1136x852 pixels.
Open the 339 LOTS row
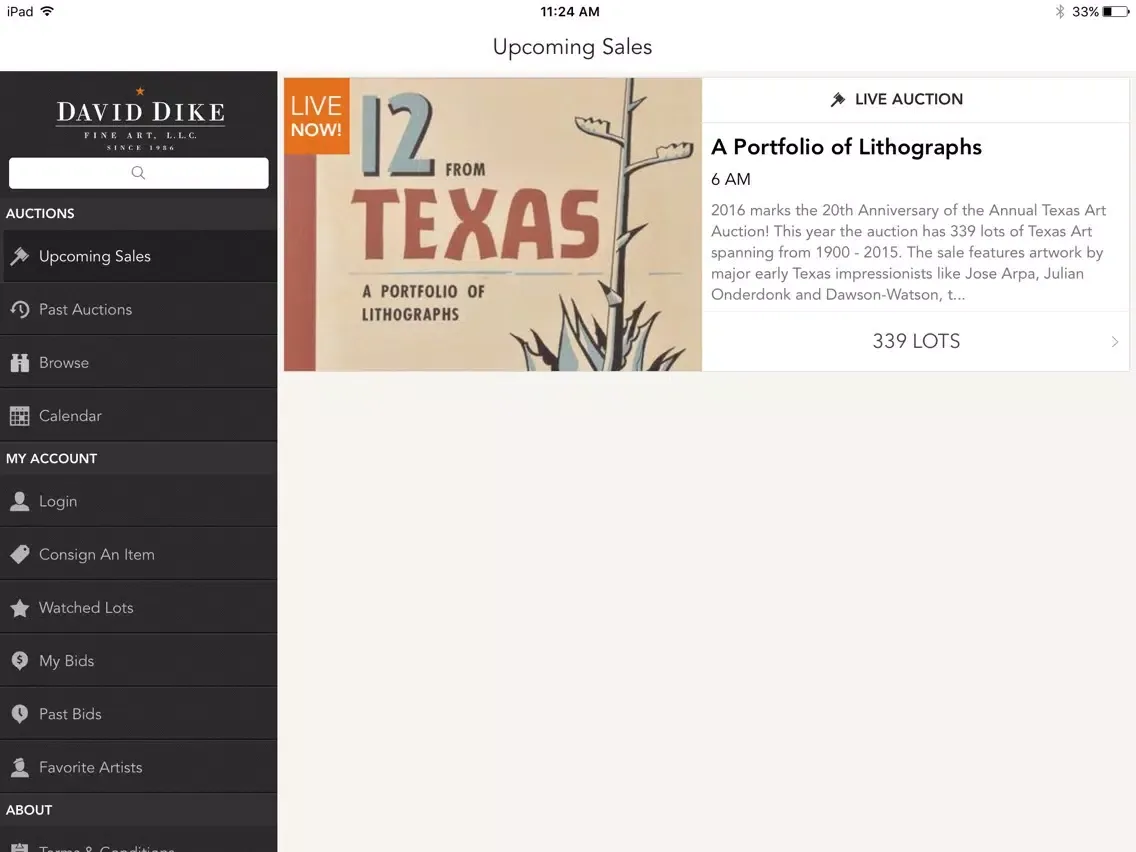tap(915, 341)
